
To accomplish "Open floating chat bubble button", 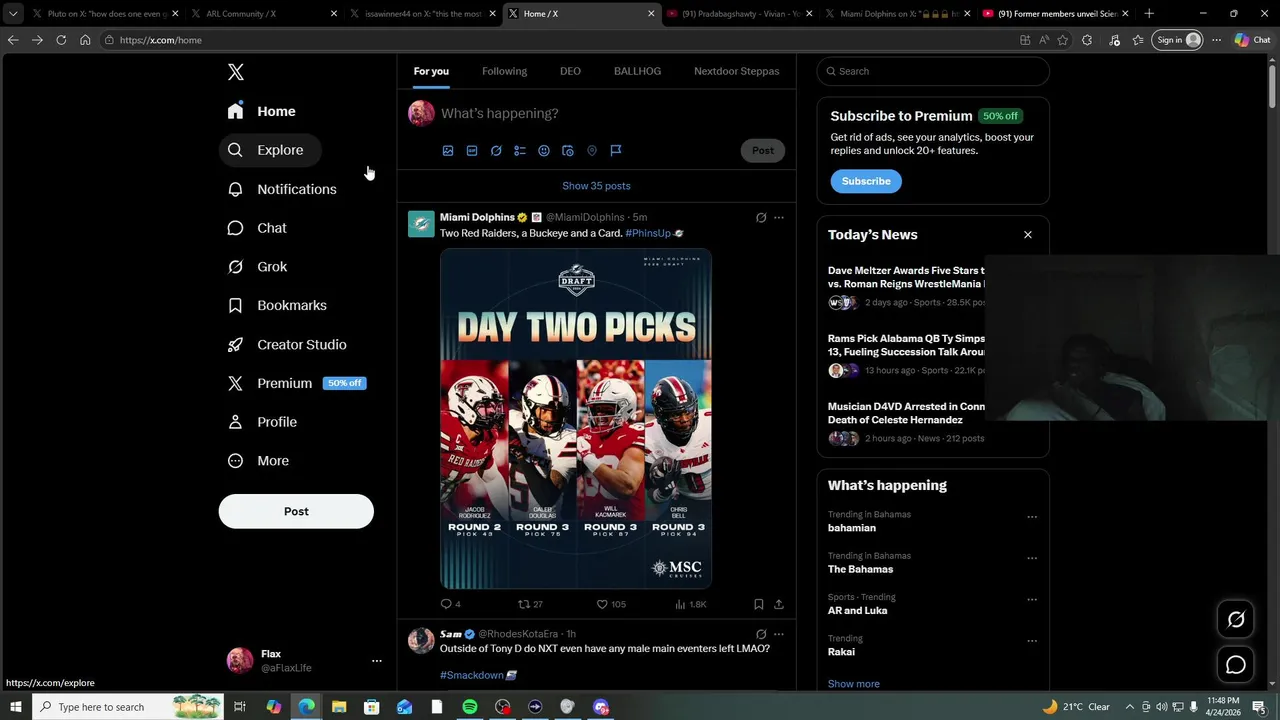I will click(1236, 665).
